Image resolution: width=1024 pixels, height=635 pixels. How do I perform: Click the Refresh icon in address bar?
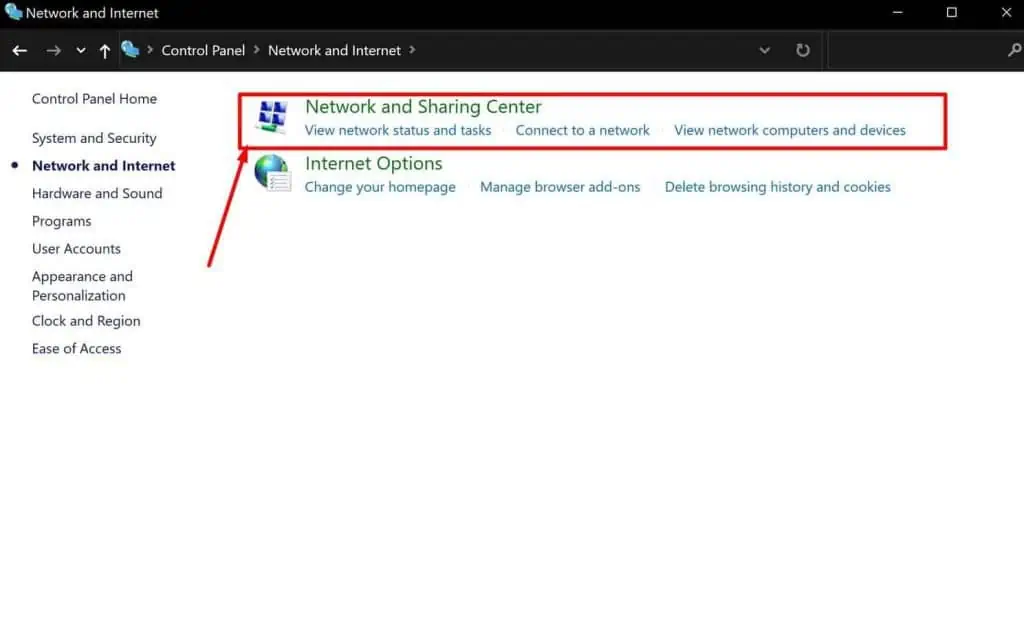pos(803,49)
